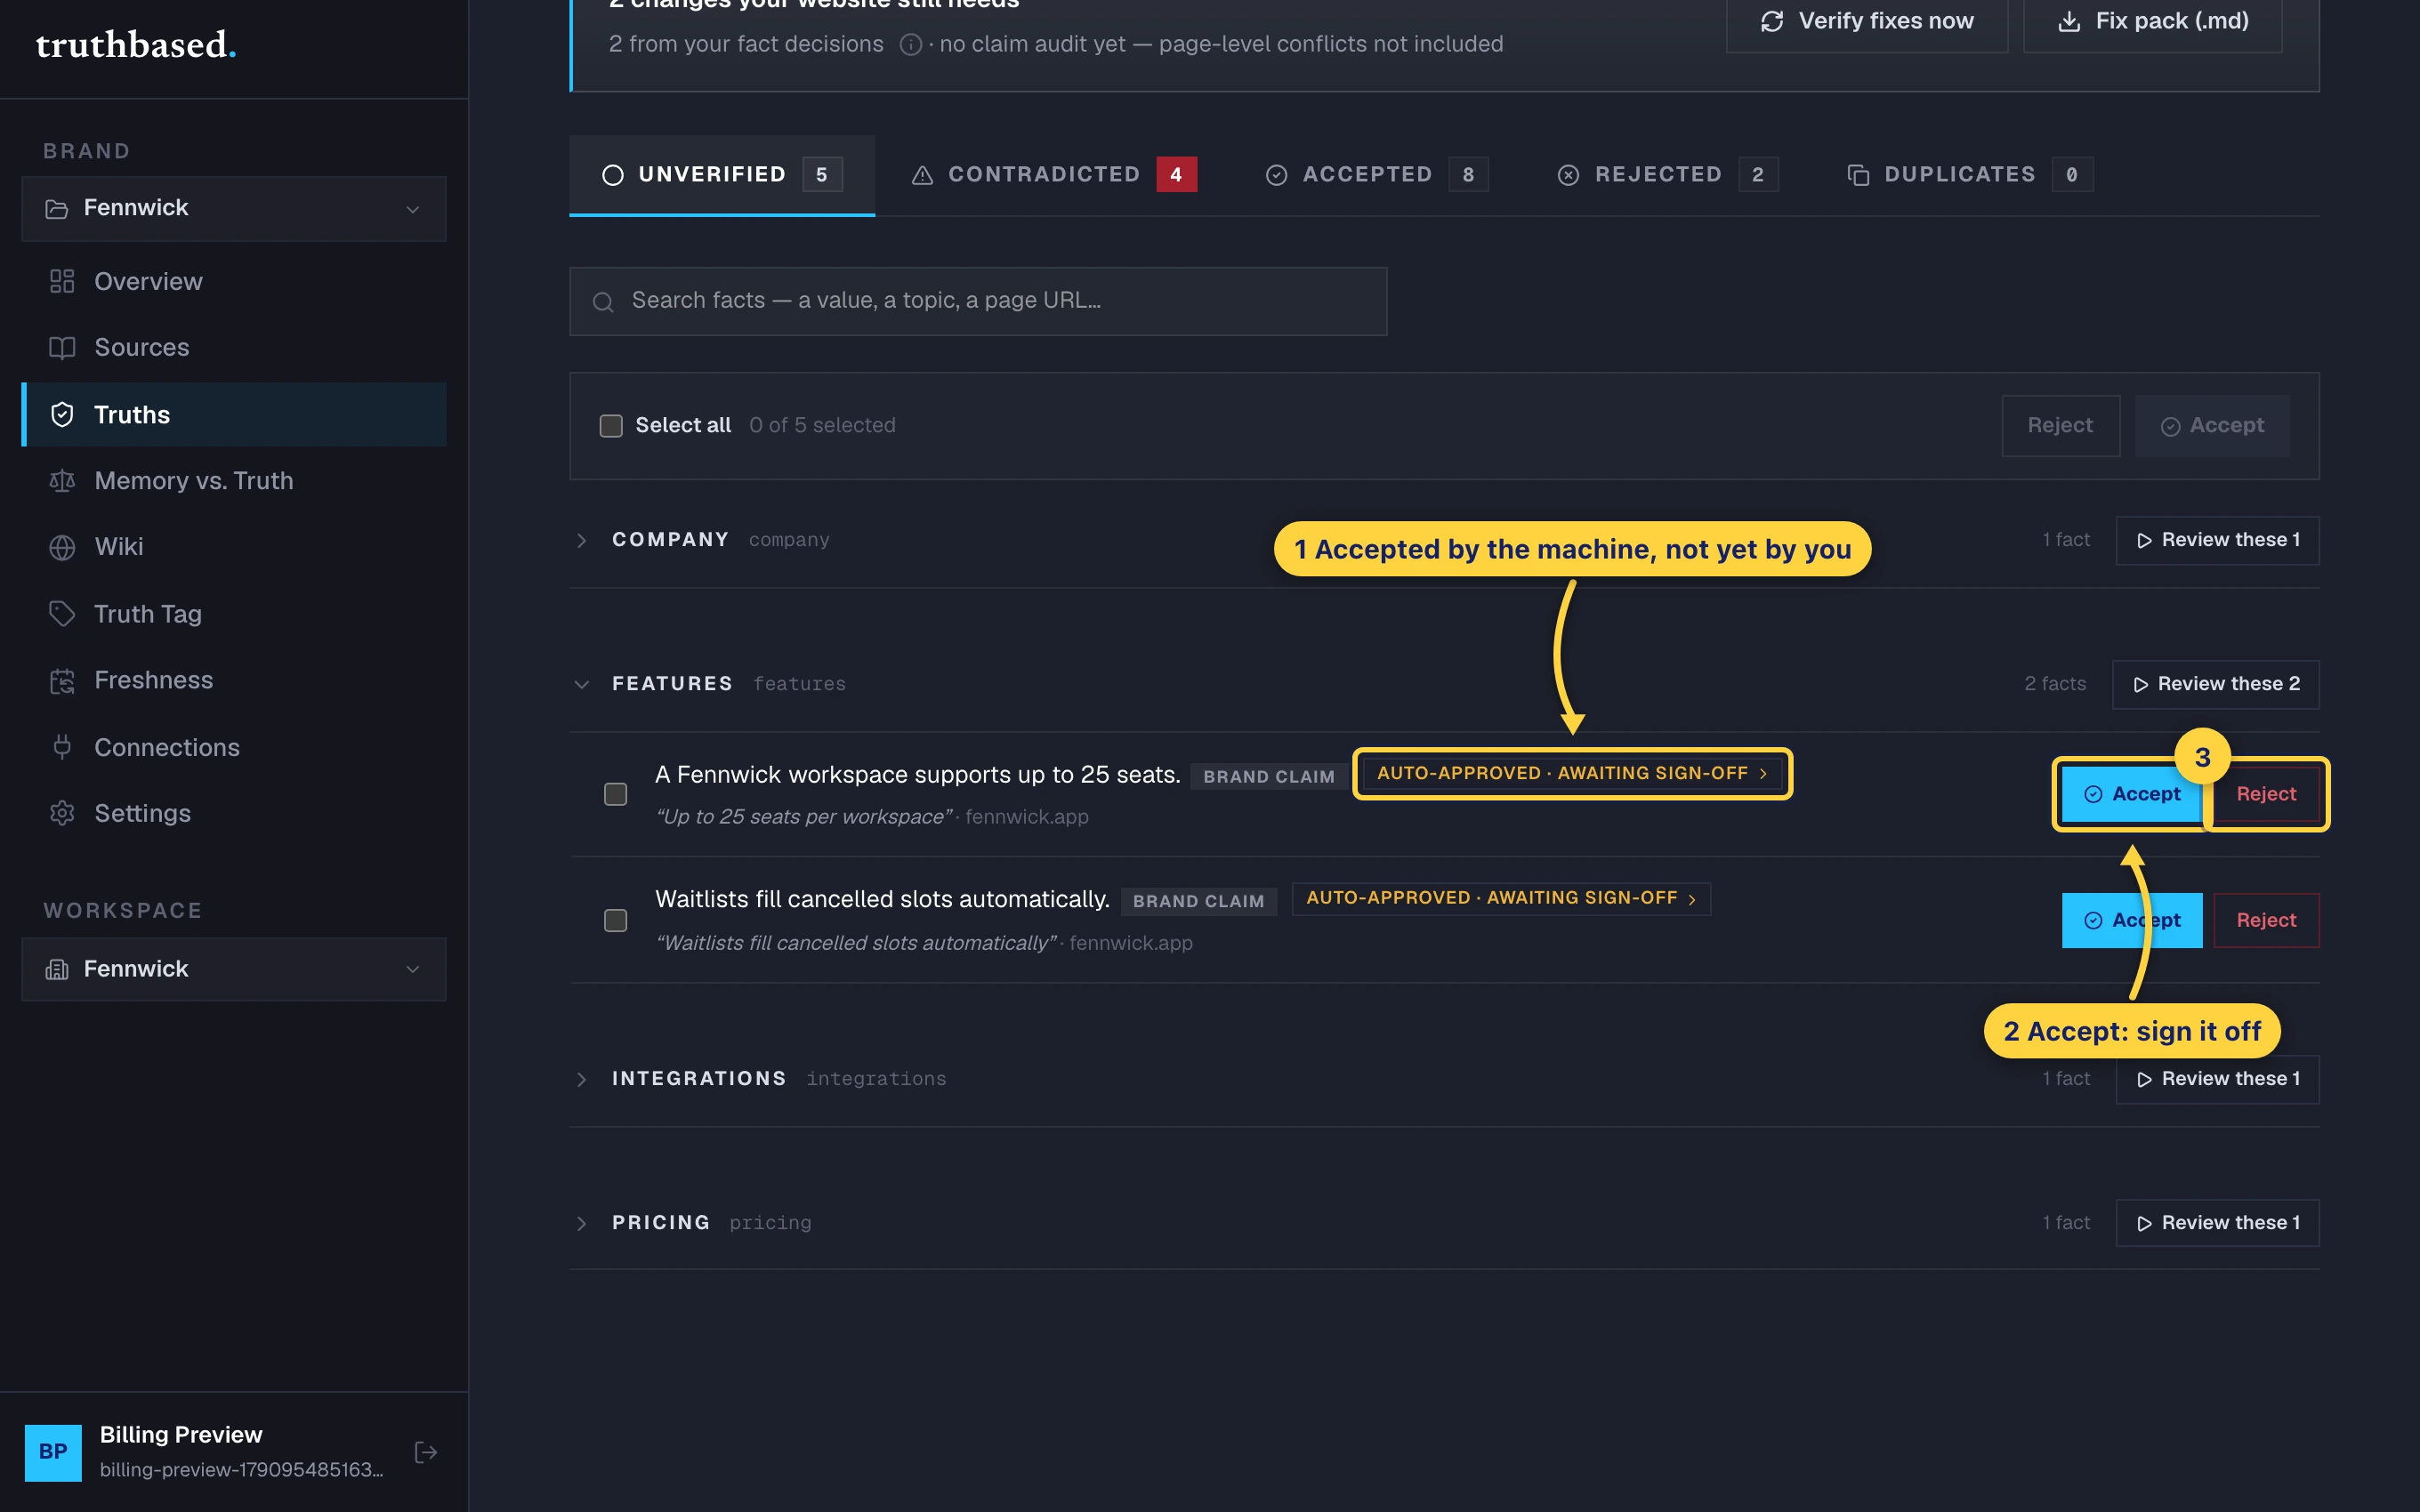Accept the Waitlists fact
Screen dimensions: 2420x1512
2132,920
